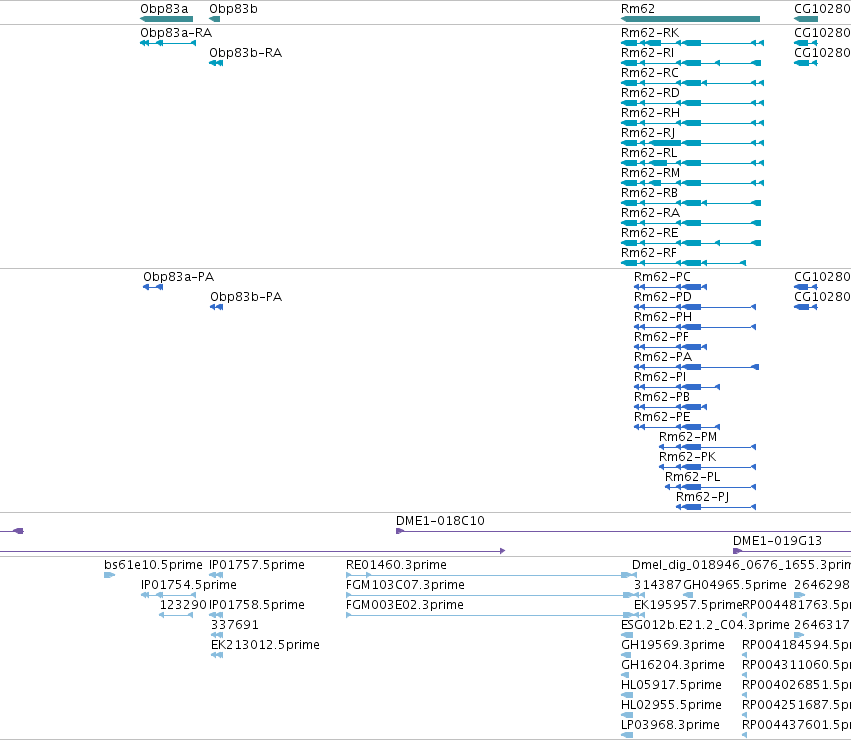Select the FGM003E02.3prime EST label

(x=405, y=605)
